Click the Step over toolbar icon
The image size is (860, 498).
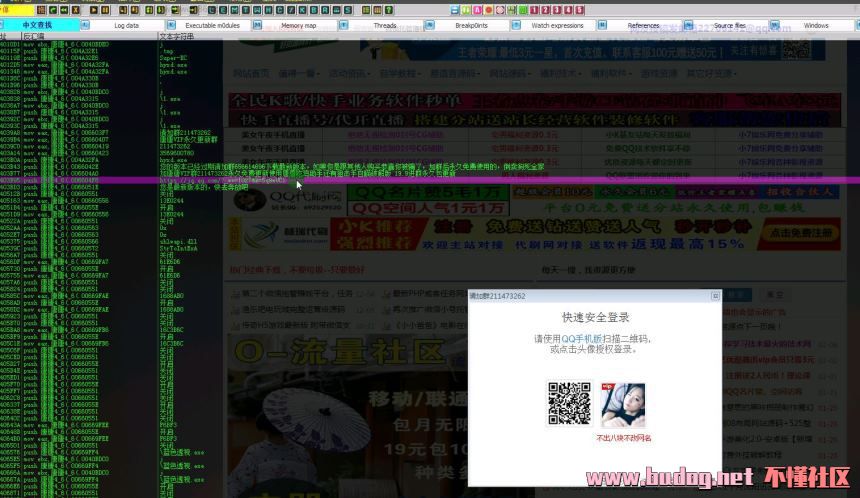click(134, 10)
